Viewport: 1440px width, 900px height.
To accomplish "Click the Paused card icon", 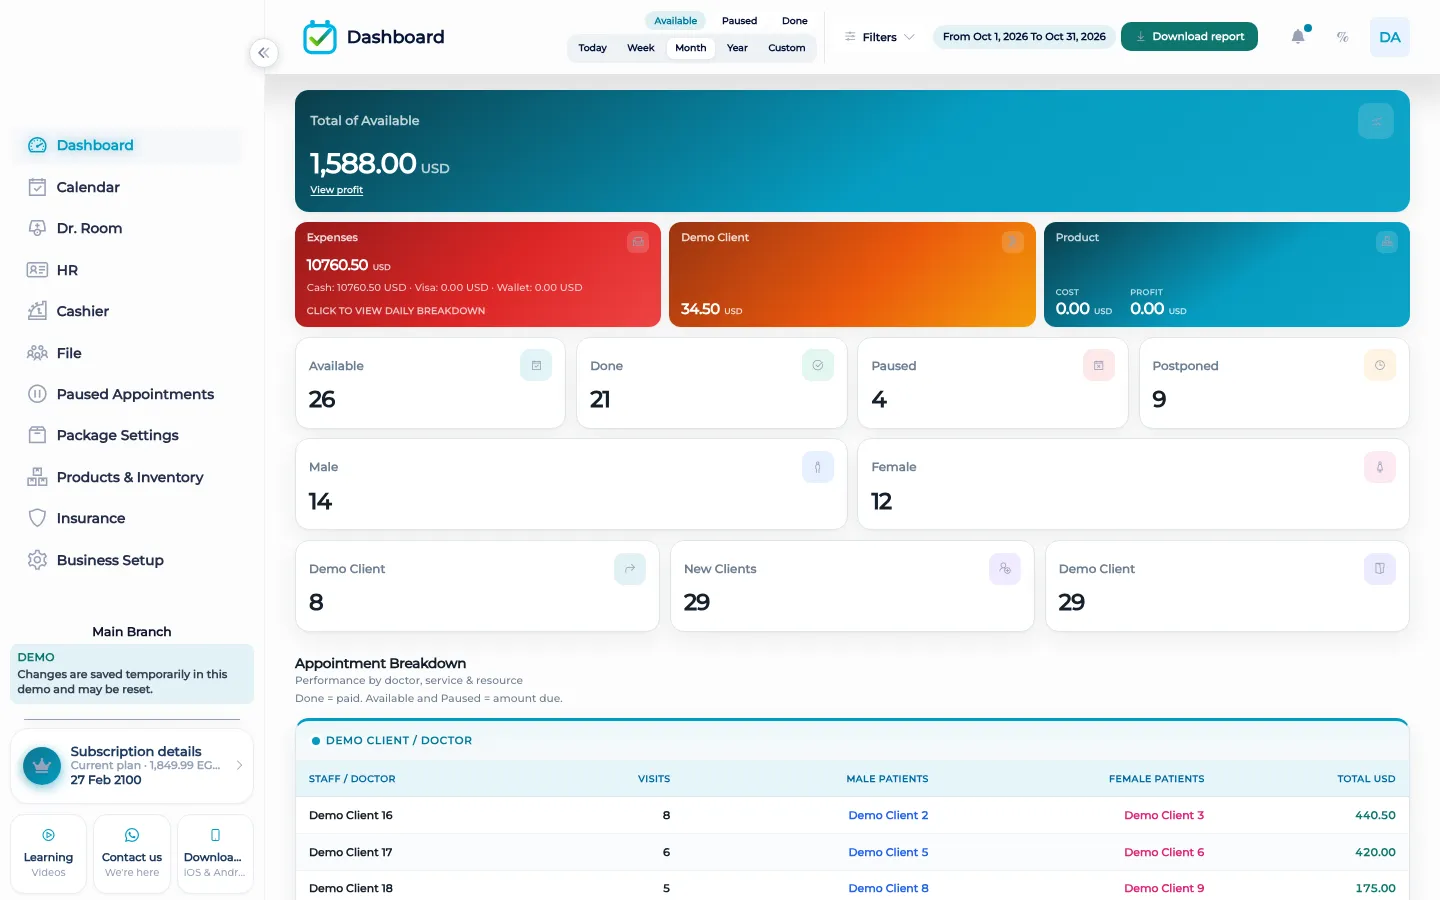I will click(1099, 365).
